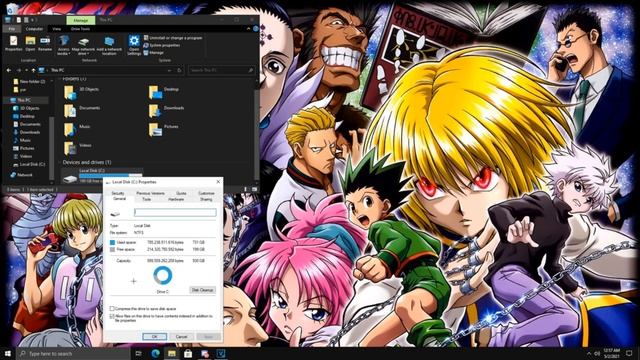This screenshot has width=640, height=360.
Task: Show hidden system tray icons
Action: pos(589,353)
